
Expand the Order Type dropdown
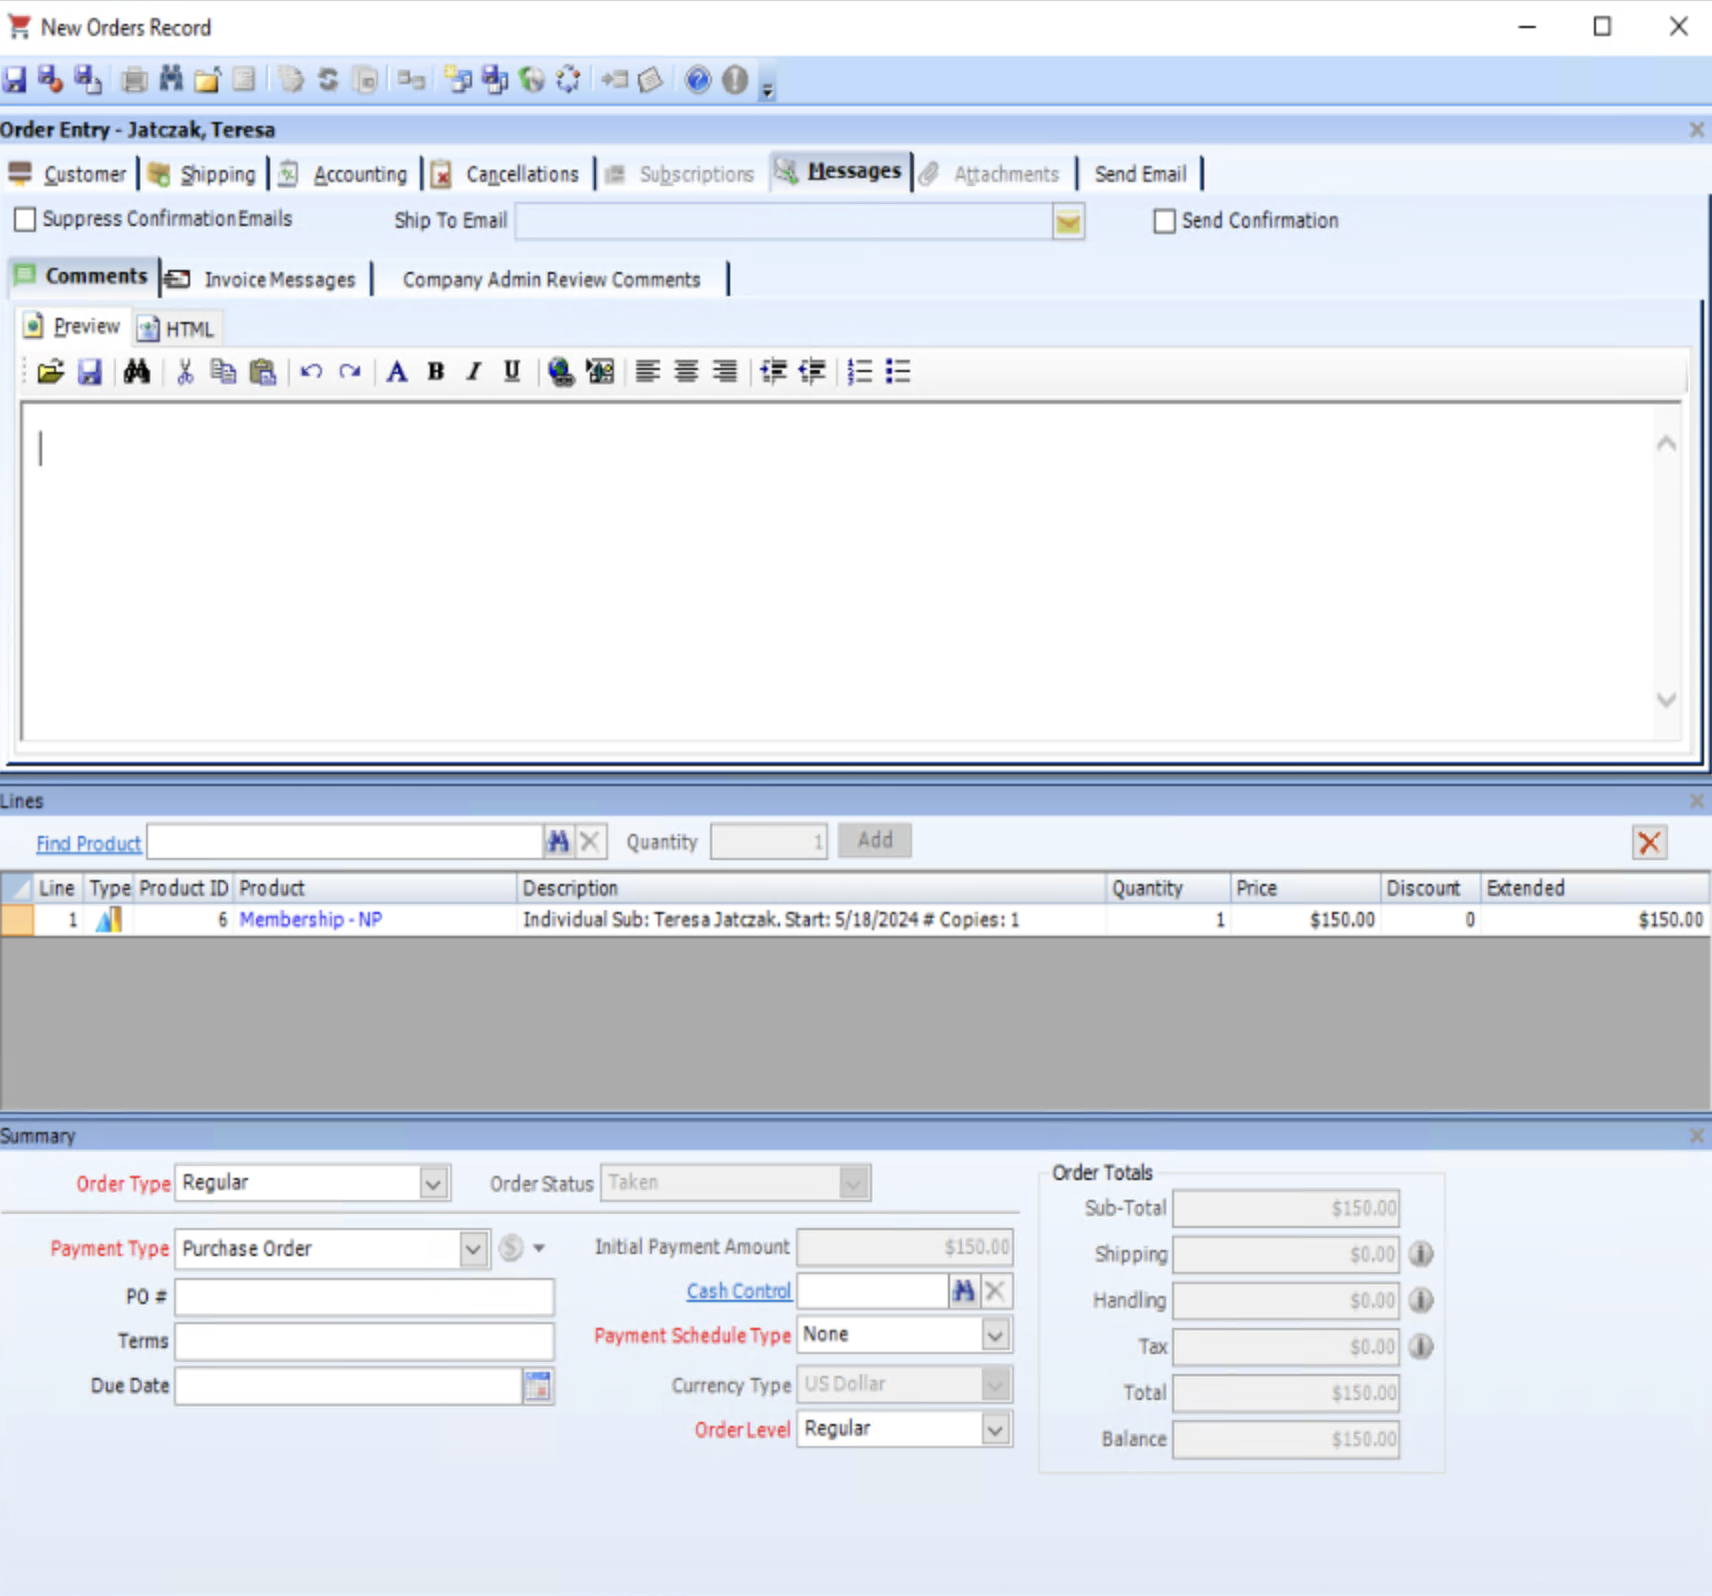coord(433,1184)
